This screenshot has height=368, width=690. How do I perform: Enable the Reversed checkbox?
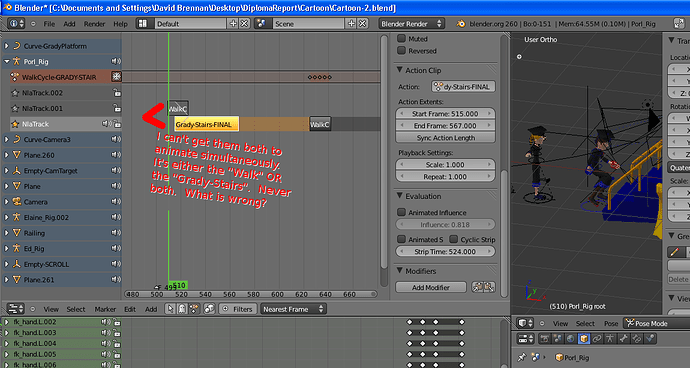coord(401,51)
